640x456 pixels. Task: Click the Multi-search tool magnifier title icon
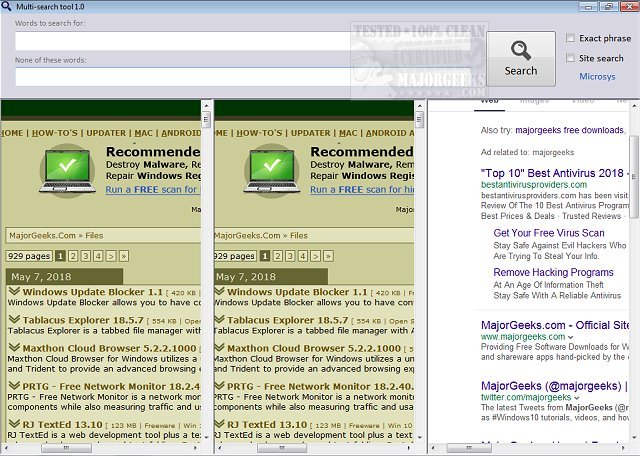(6, 6)
